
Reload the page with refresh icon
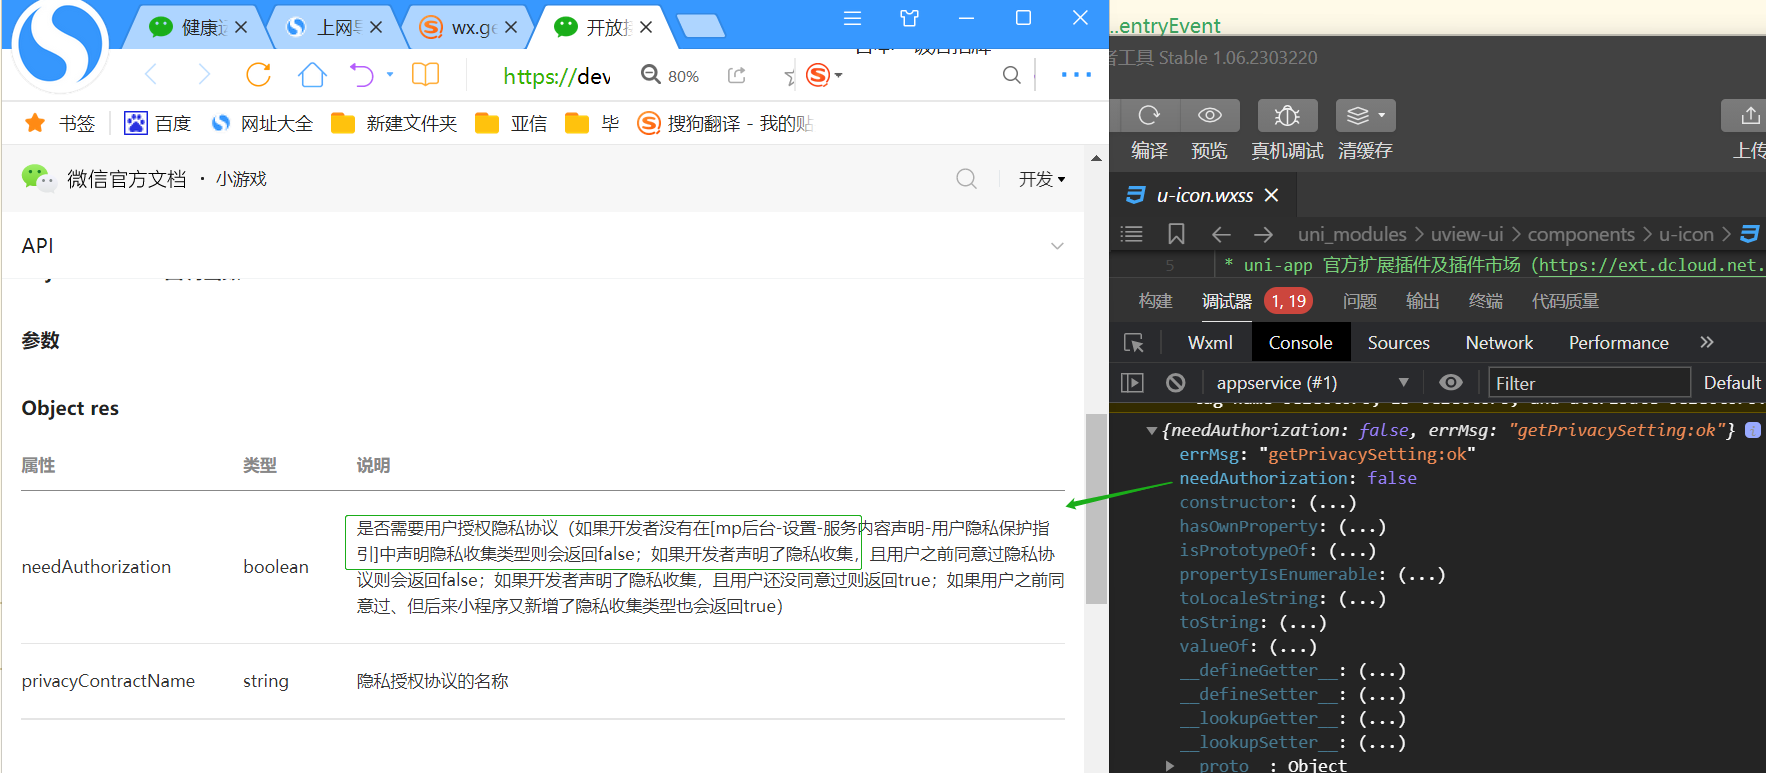pyautogui.click(x=258, y=75)
